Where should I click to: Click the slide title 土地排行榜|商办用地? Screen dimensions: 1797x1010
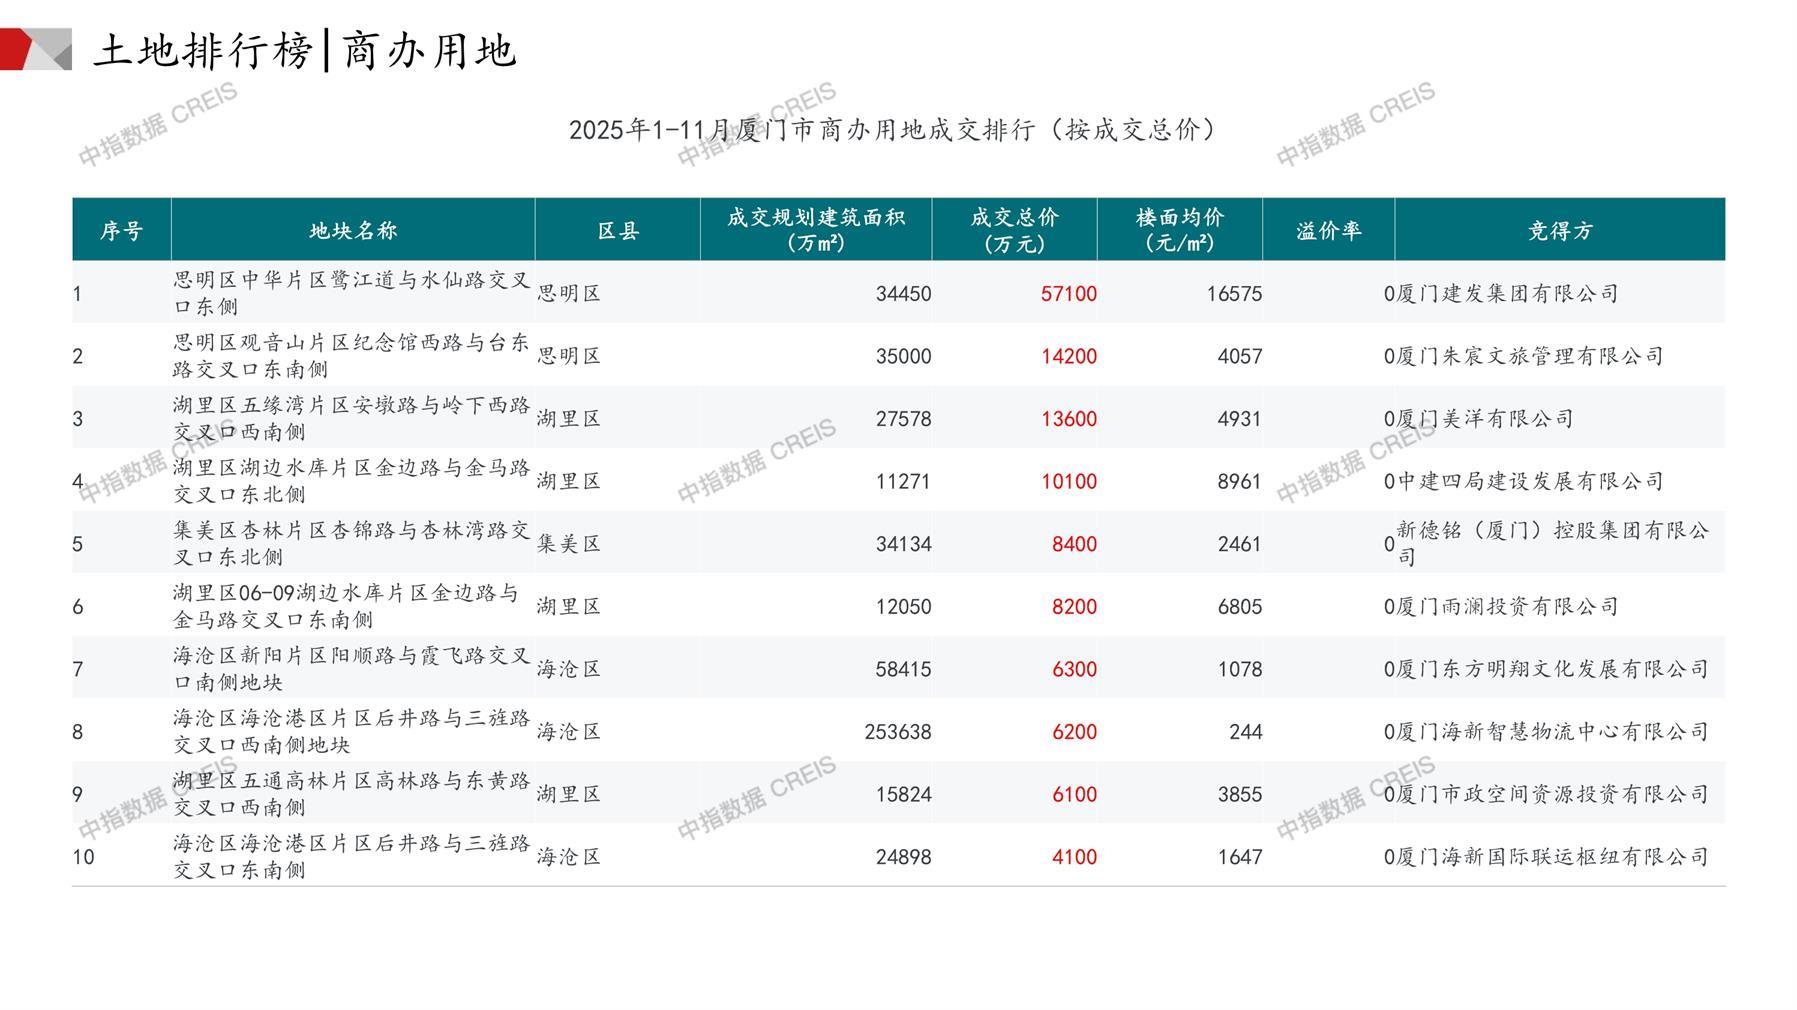coord(305,50)
